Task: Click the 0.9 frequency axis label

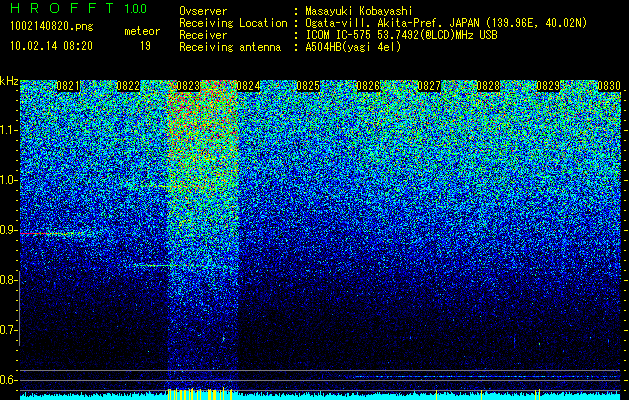Action: 8,230
